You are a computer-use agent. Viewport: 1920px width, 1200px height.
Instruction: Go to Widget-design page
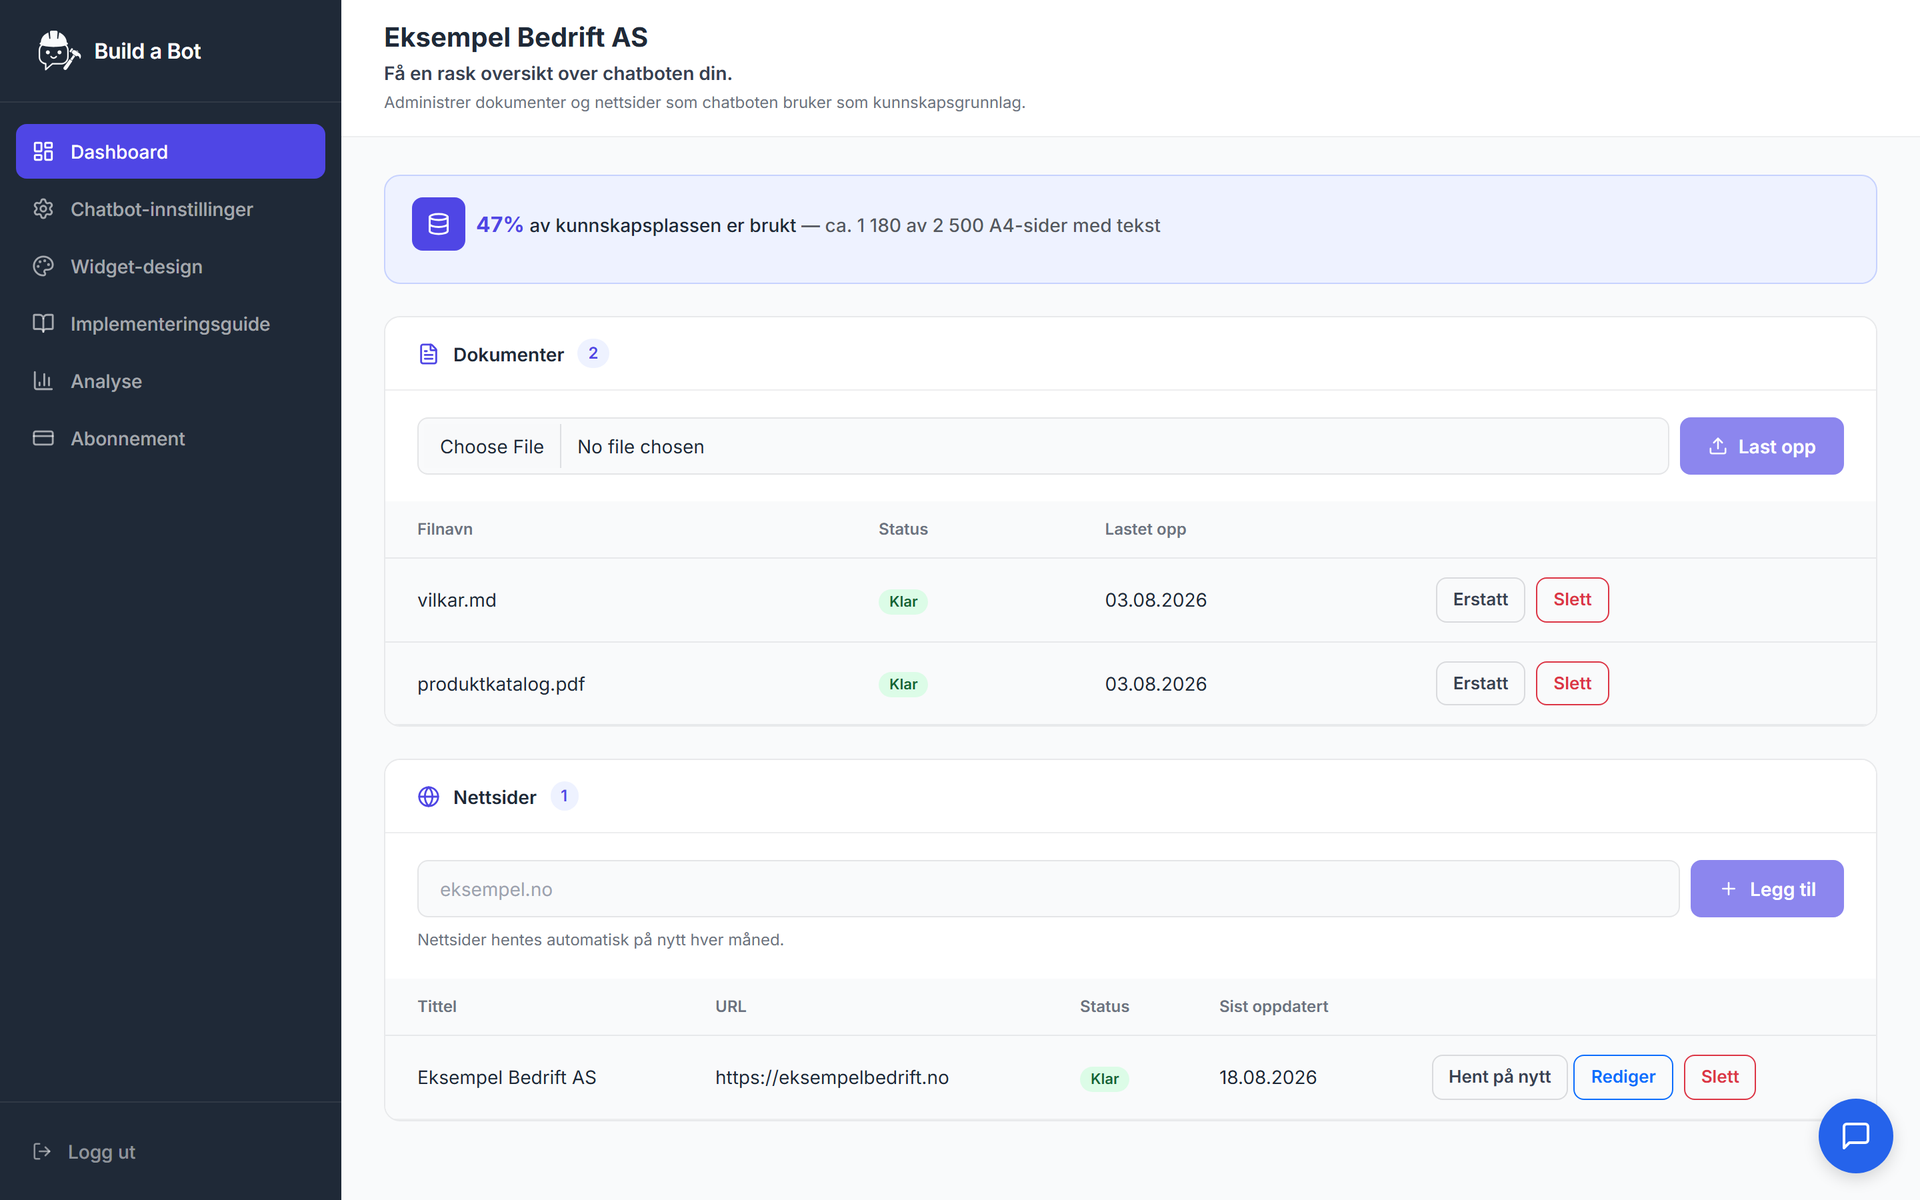pyautogui.click(x=170, y=266)
